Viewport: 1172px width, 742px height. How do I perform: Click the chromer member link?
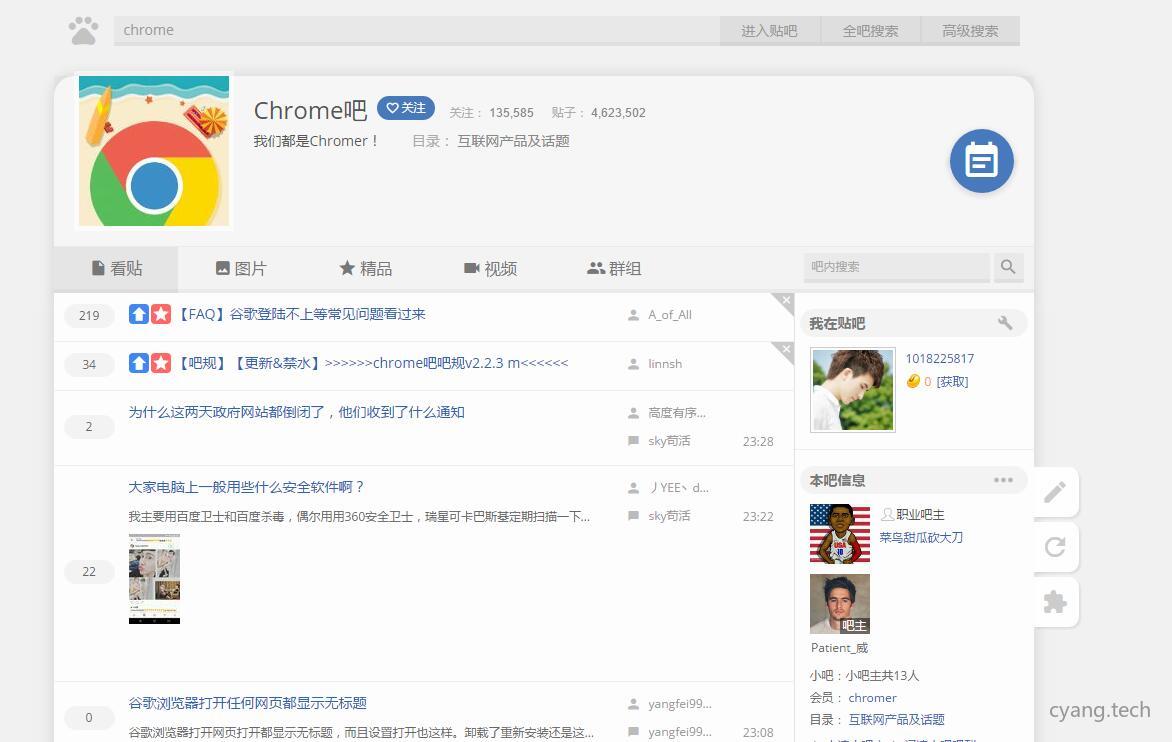(x=872, y=697)
